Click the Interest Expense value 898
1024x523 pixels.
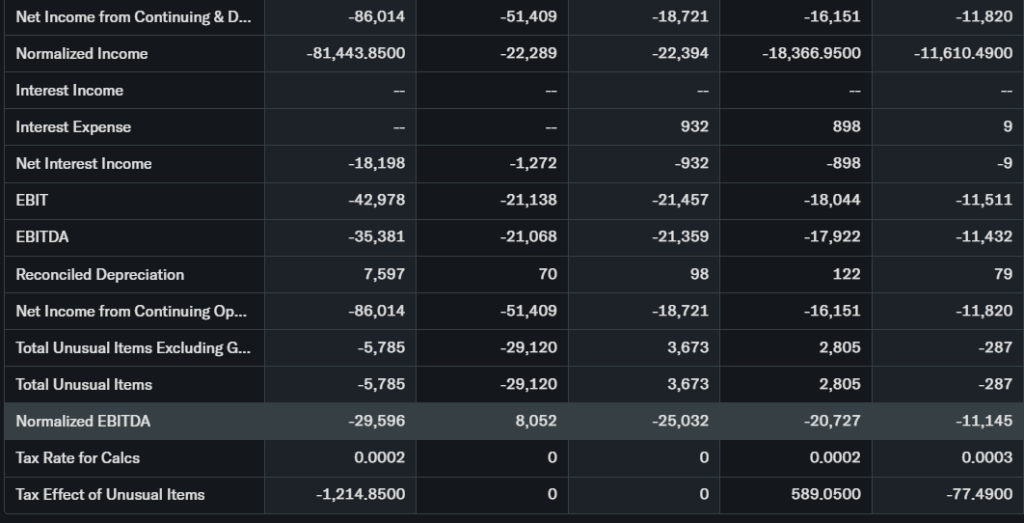click(846, 127)
